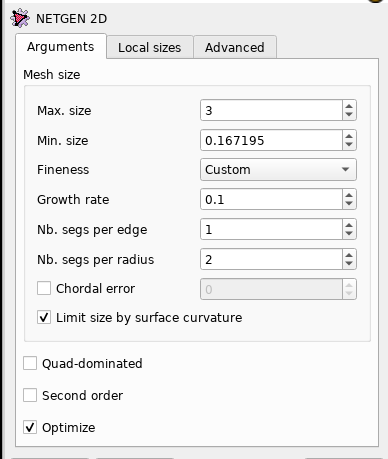Click the NETGEN 2D mesh icon
388x459 pixels.
click(x=20, y=18)
